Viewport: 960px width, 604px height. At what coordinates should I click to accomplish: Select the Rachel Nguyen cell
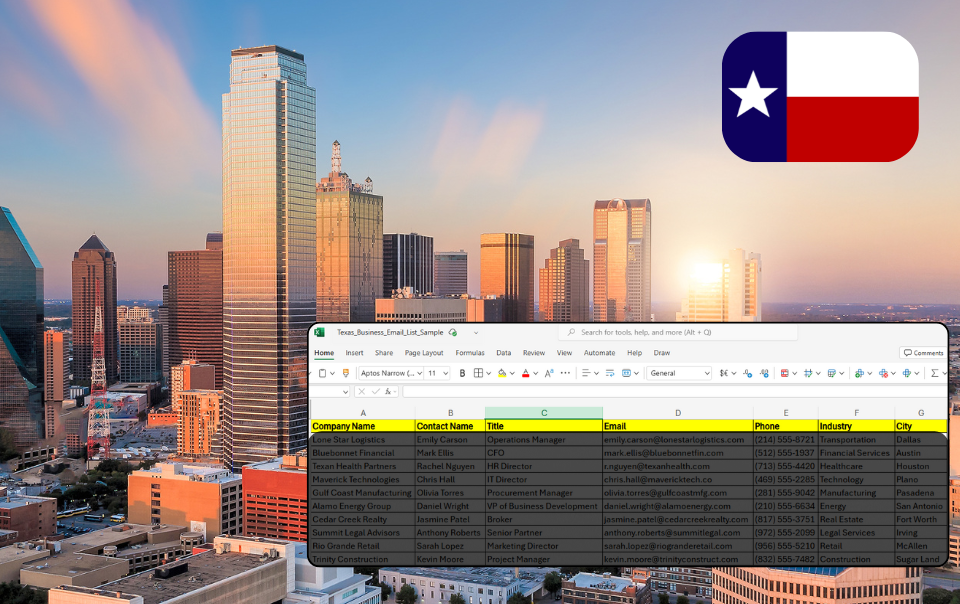(450, 466)
